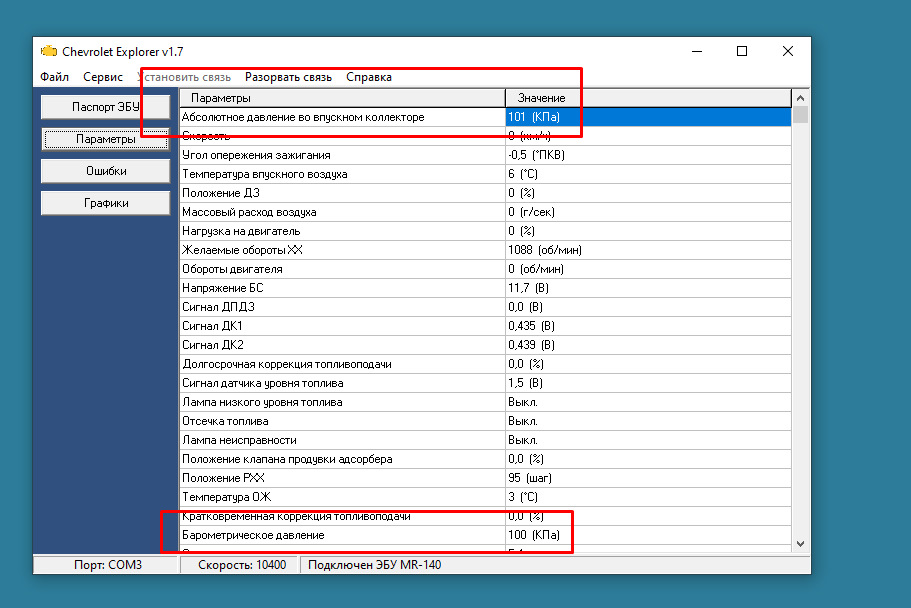Image resolution: width=911 pixels, height=608 pixels.
Task: Select the Долгосрочная коррекция топливоподачи row
Action: coord(485,364)
